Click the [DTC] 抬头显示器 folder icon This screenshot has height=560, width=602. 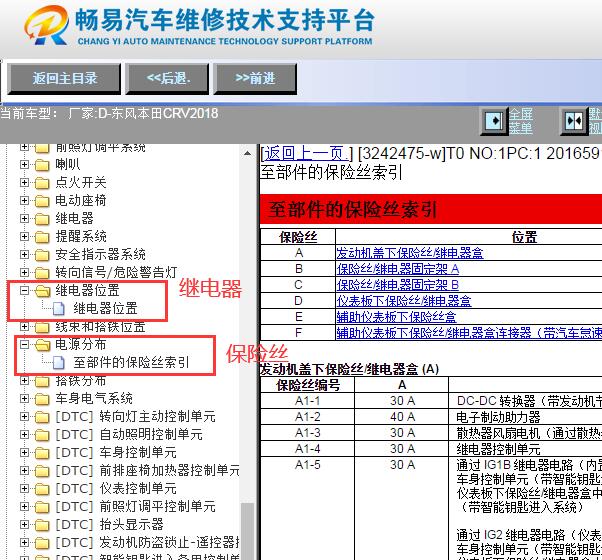[42, 525]
